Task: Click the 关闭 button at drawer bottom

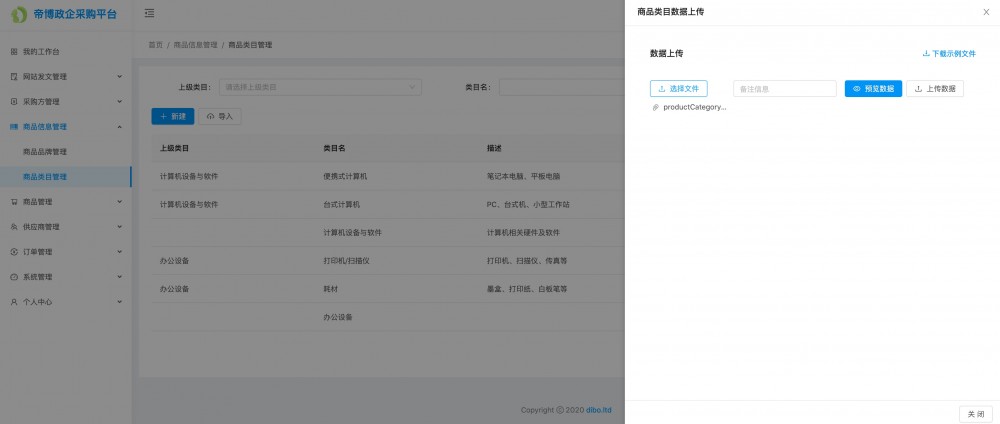Action: pos(975,414)
